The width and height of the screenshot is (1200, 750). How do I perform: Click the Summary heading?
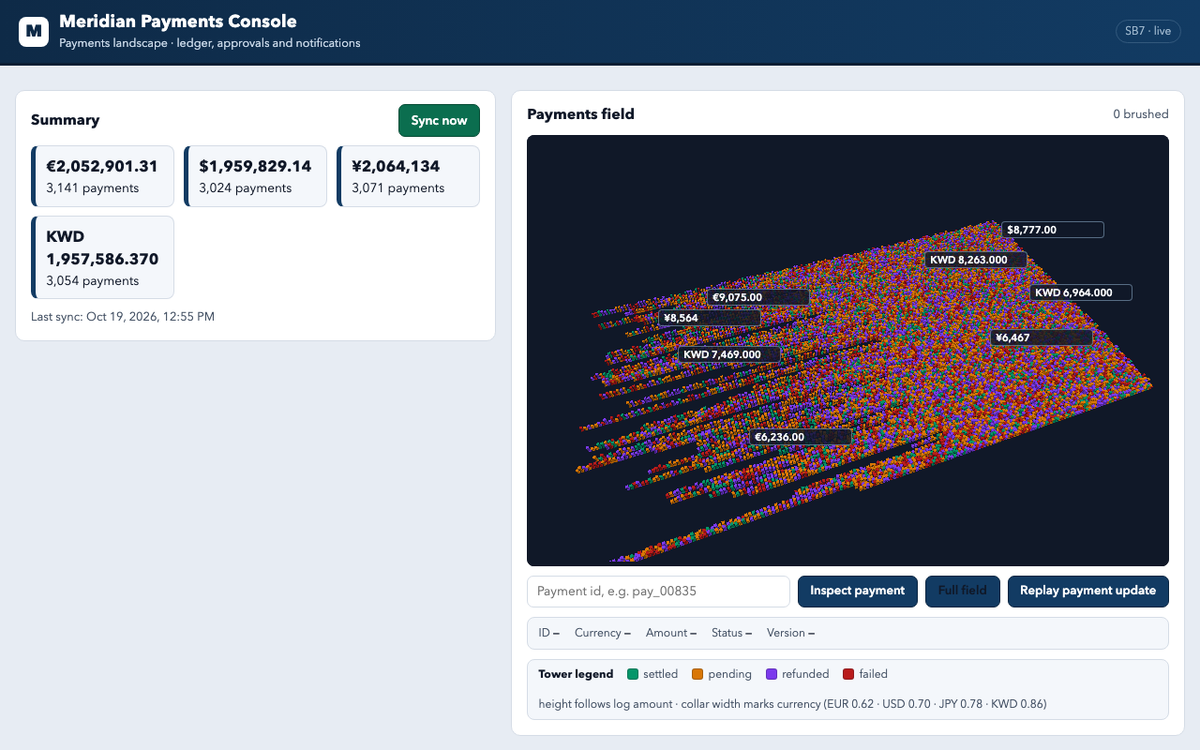65,120
